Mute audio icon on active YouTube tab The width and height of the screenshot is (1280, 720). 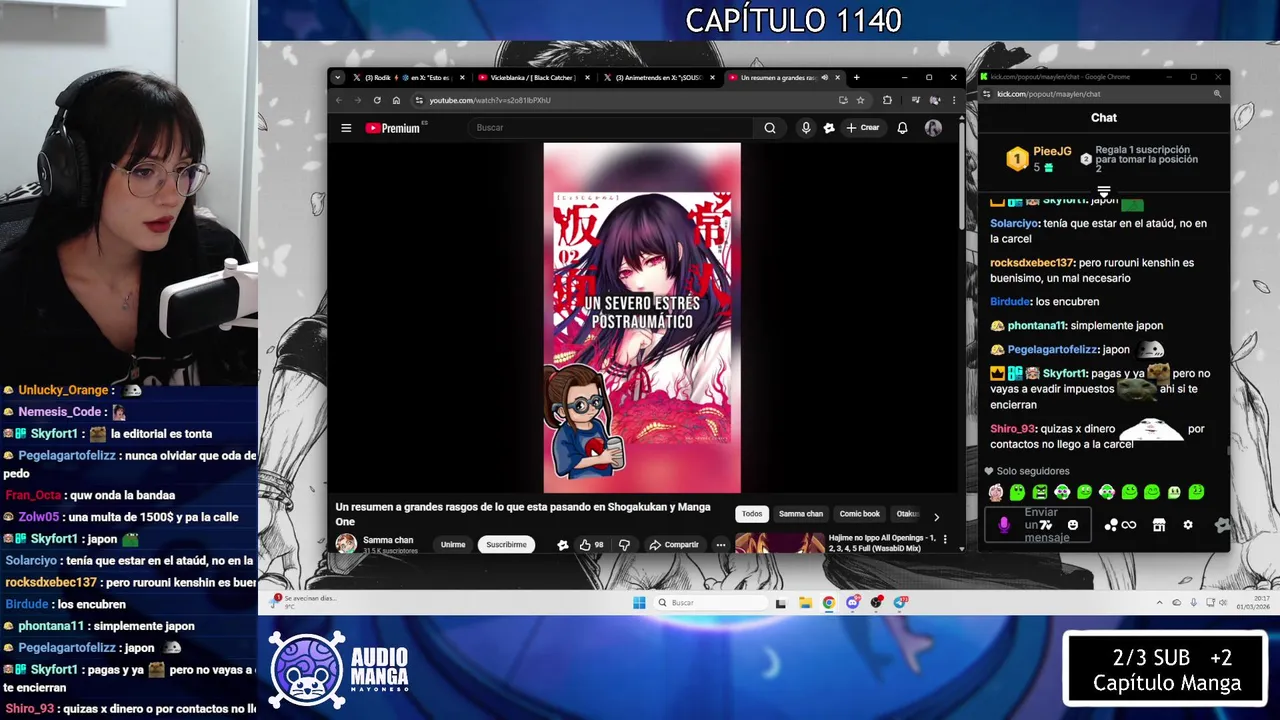pos(824,77)
